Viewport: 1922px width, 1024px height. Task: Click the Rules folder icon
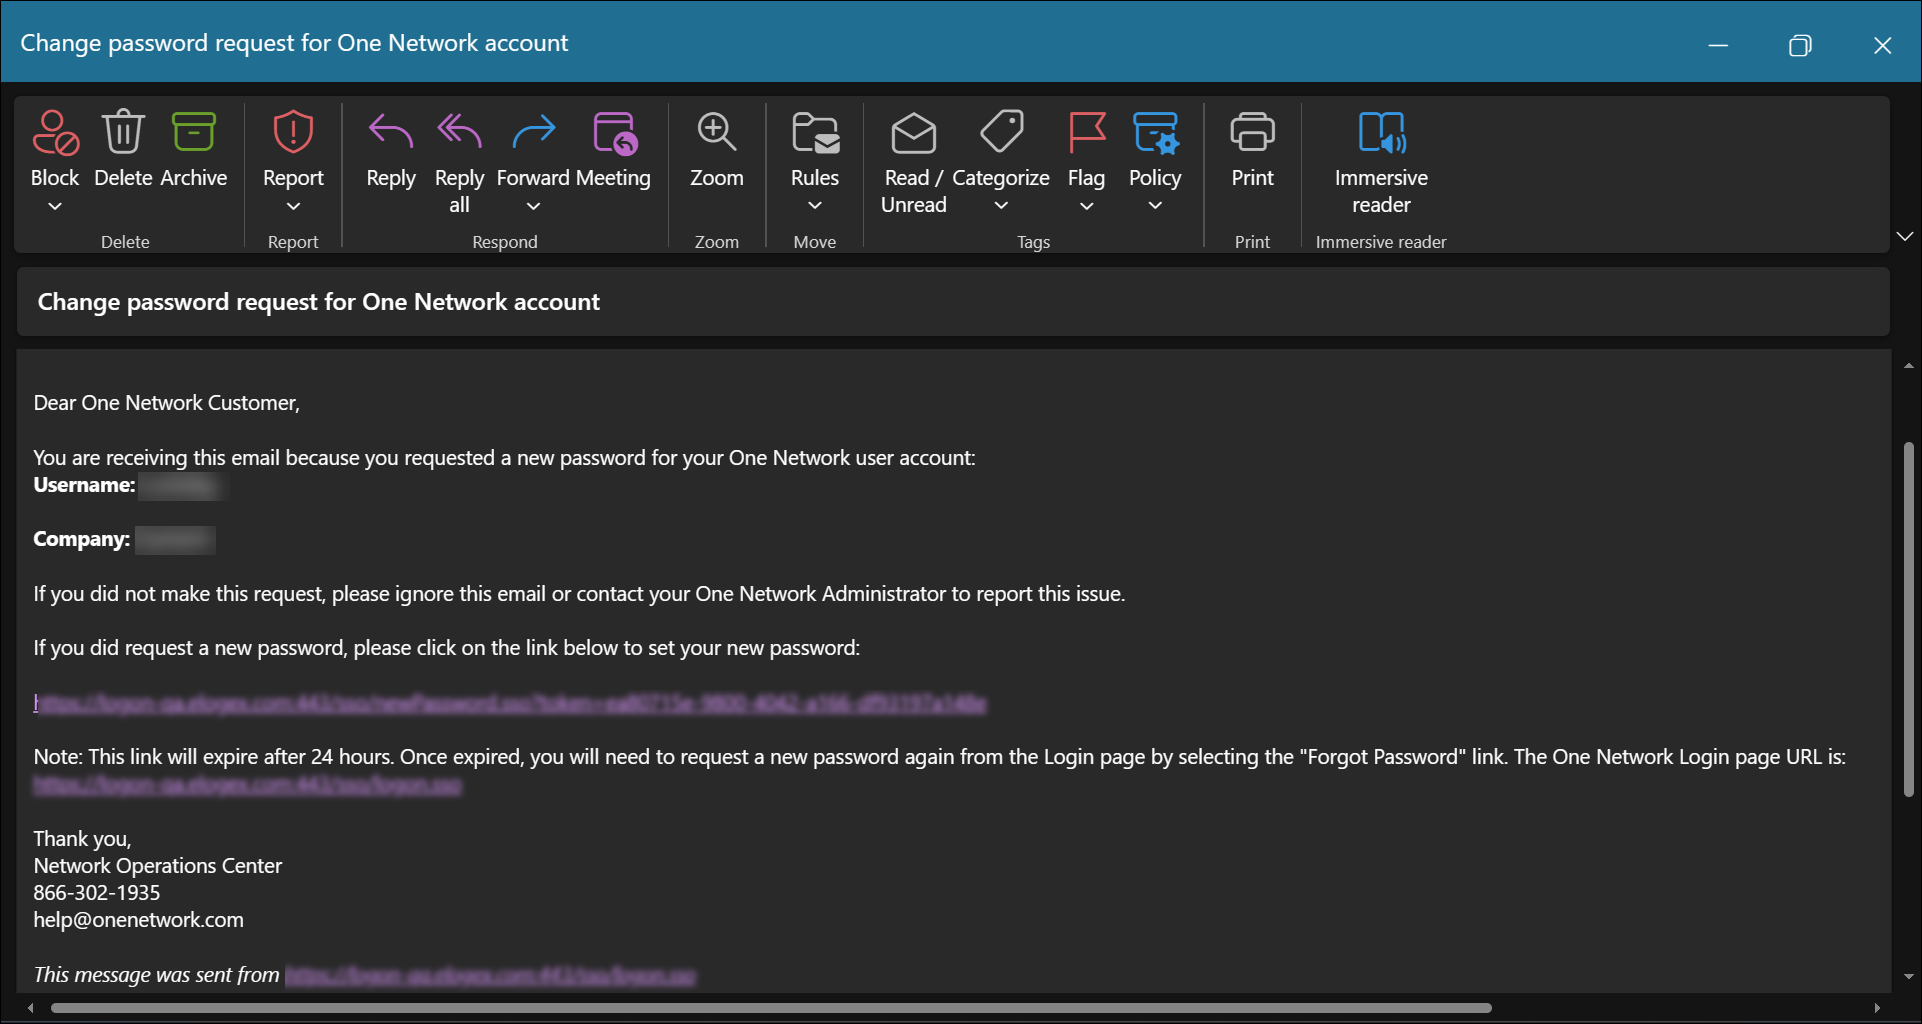(815, 132)
